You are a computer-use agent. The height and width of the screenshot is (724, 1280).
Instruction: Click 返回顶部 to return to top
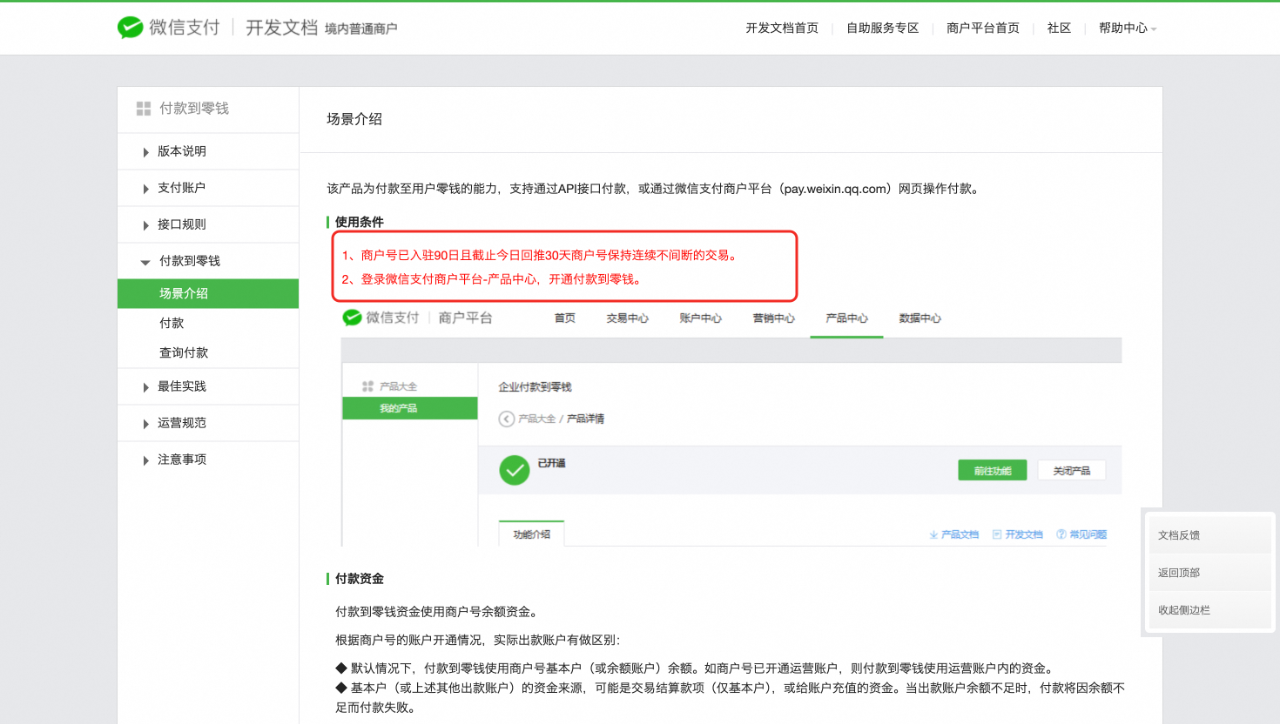point(1210,573)
